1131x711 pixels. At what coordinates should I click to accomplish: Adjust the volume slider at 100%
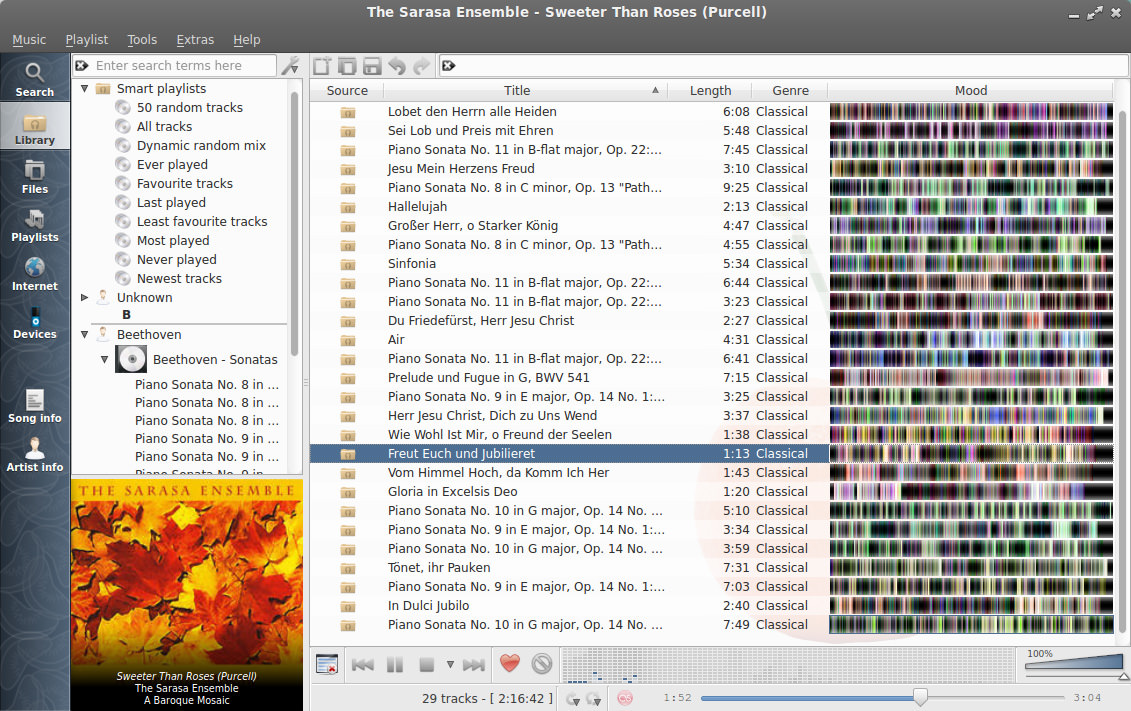1074,663
